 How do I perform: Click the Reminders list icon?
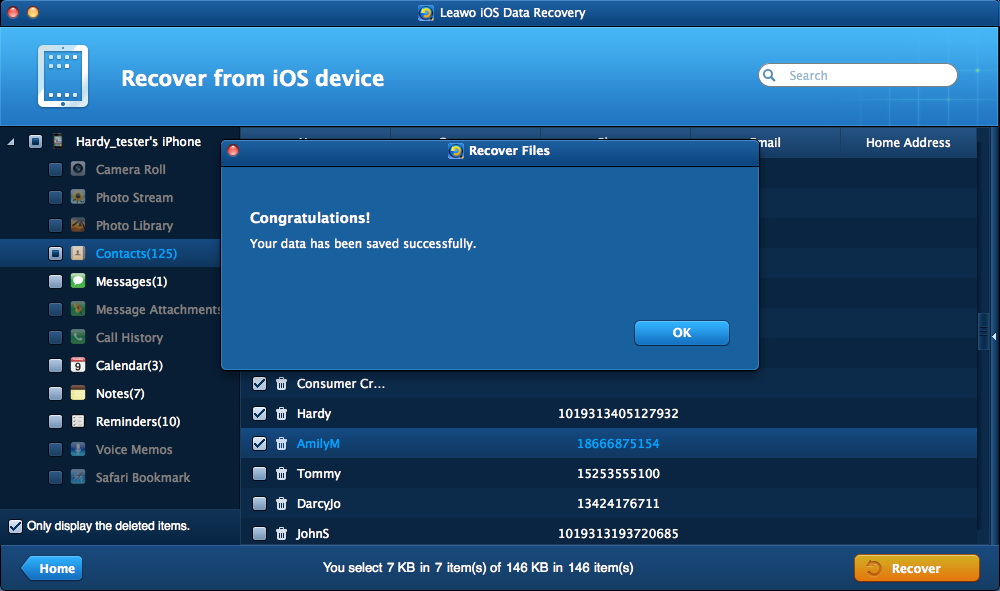pos(78,421)
